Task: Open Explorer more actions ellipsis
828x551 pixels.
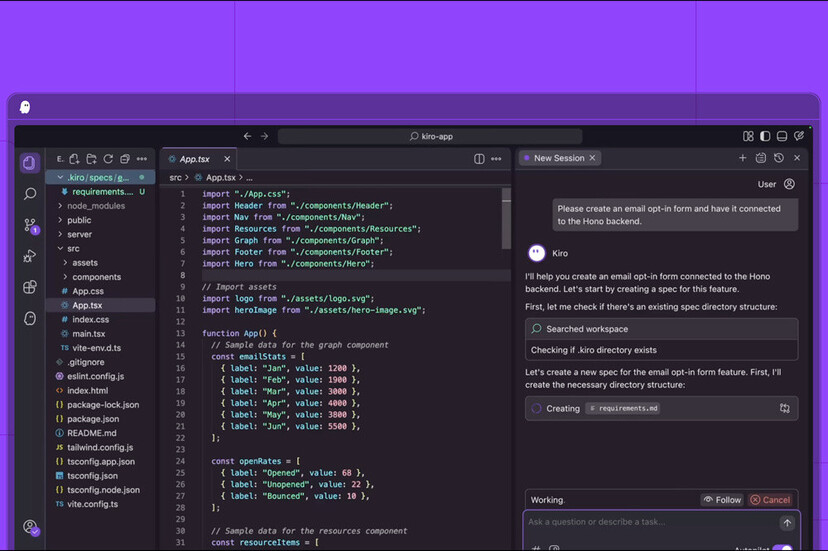Action: pos(142,159)
